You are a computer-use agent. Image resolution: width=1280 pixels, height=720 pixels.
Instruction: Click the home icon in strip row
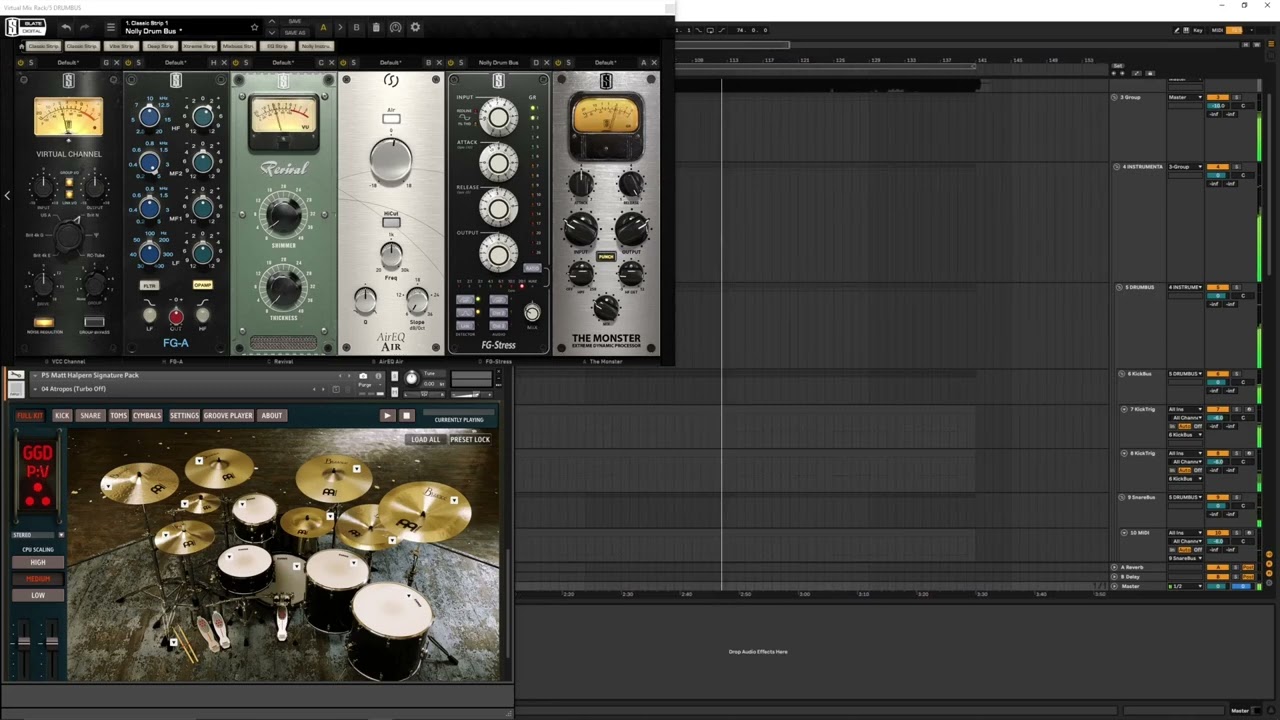click(22, 46)
